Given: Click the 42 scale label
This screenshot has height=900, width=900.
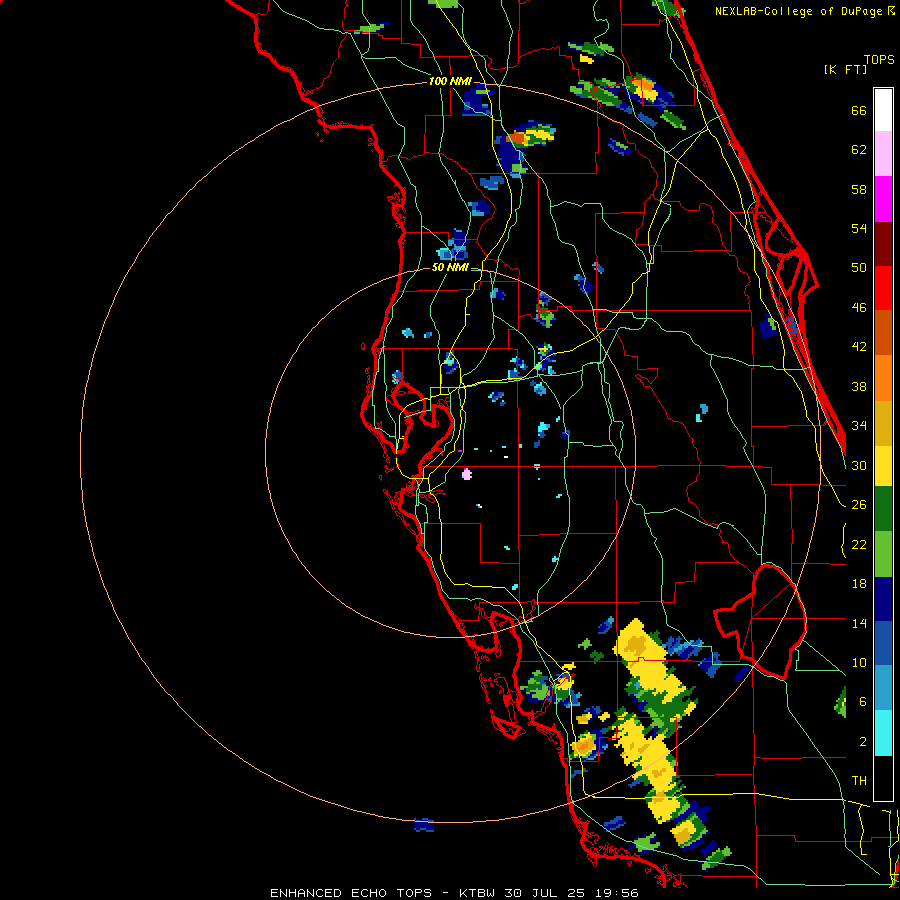Looking at the screenshot, I should (x=859, y=347).
